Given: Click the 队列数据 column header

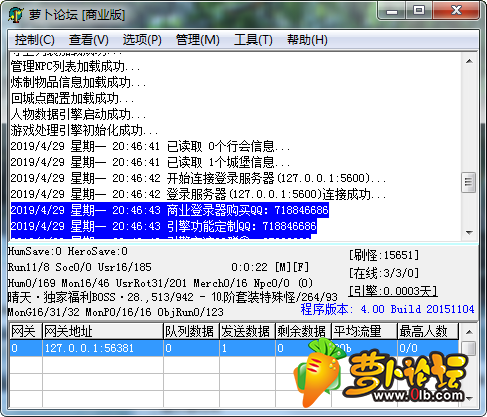Looking at the screenshot, I should (x=191, y=331).
